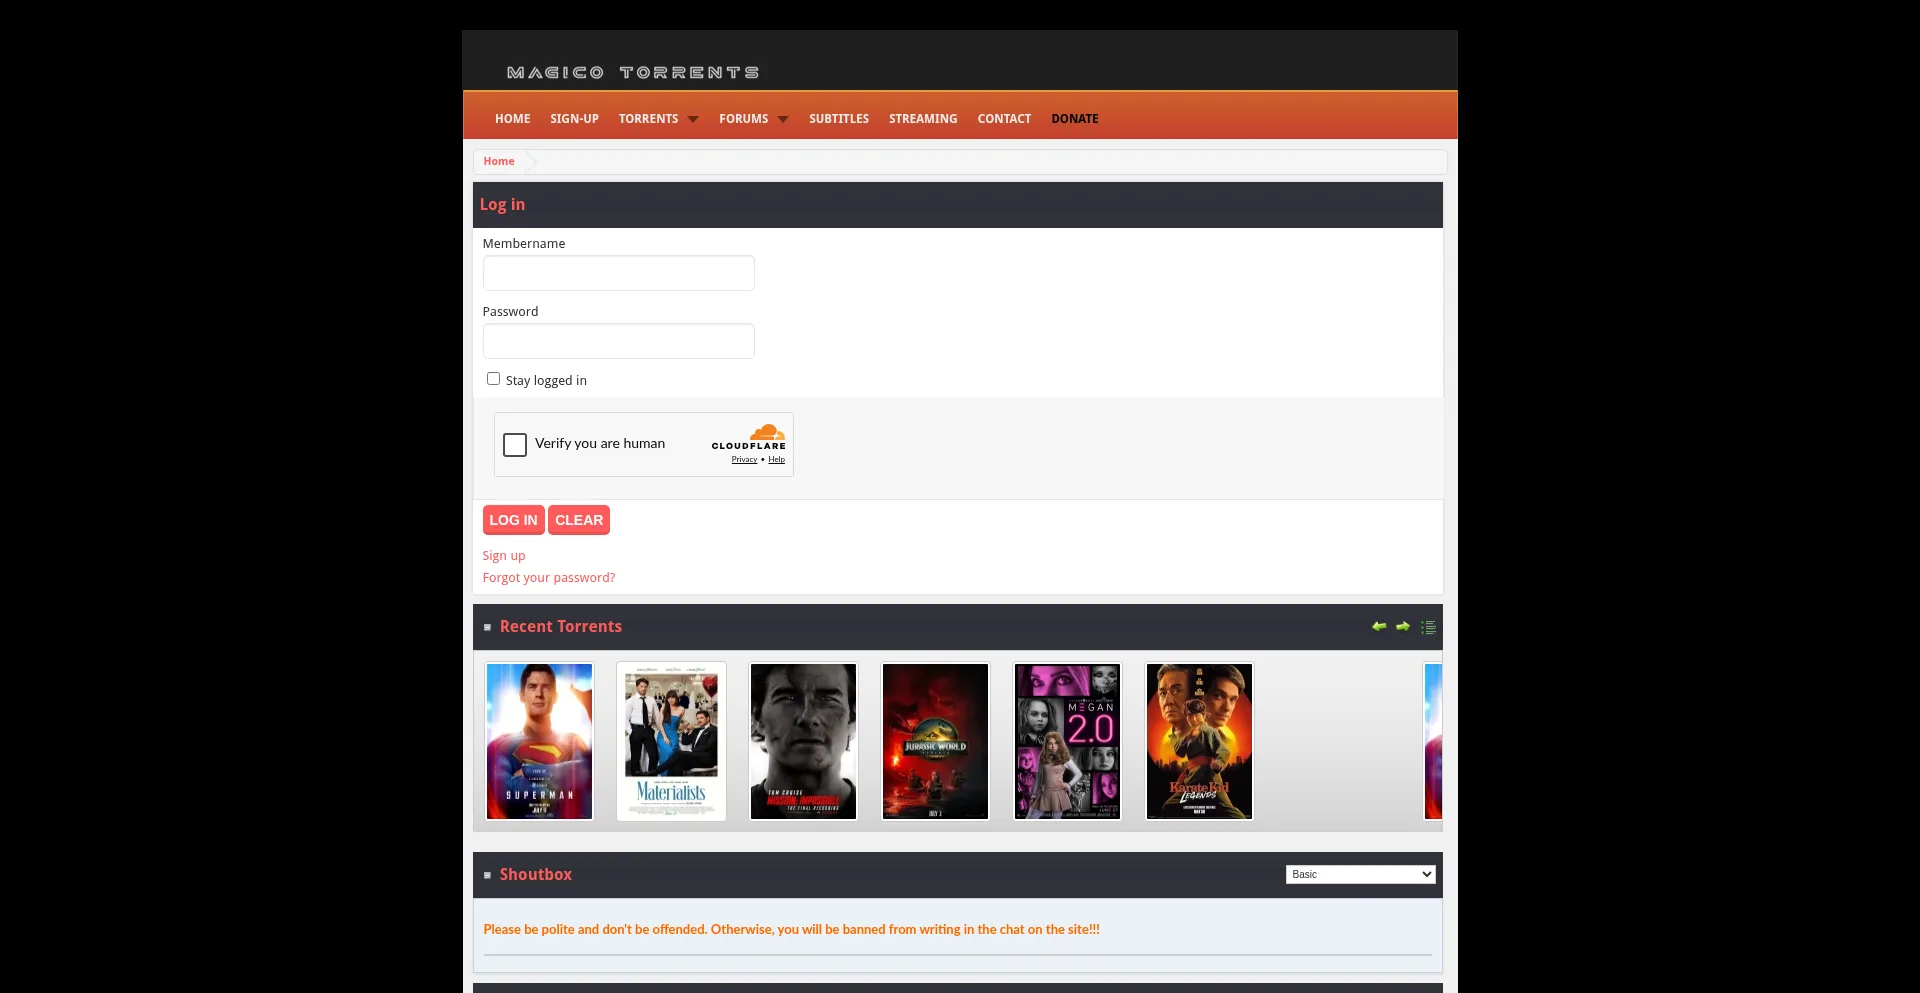Open the Karate Kid Legends poster thumbnail
This screenshot has width=1920, height=993.
point(1199,741)
